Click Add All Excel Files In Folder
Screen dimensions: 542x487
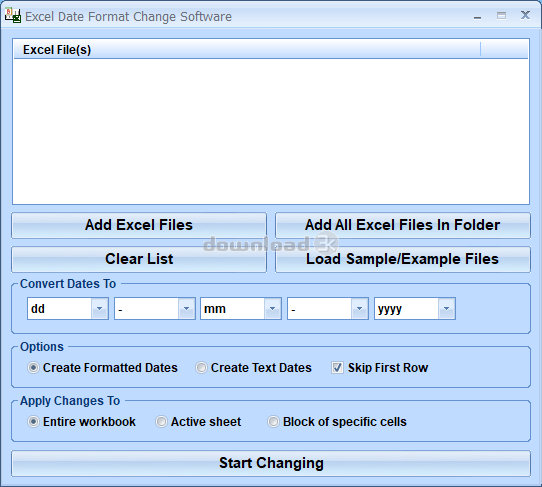tap(403, 225)
